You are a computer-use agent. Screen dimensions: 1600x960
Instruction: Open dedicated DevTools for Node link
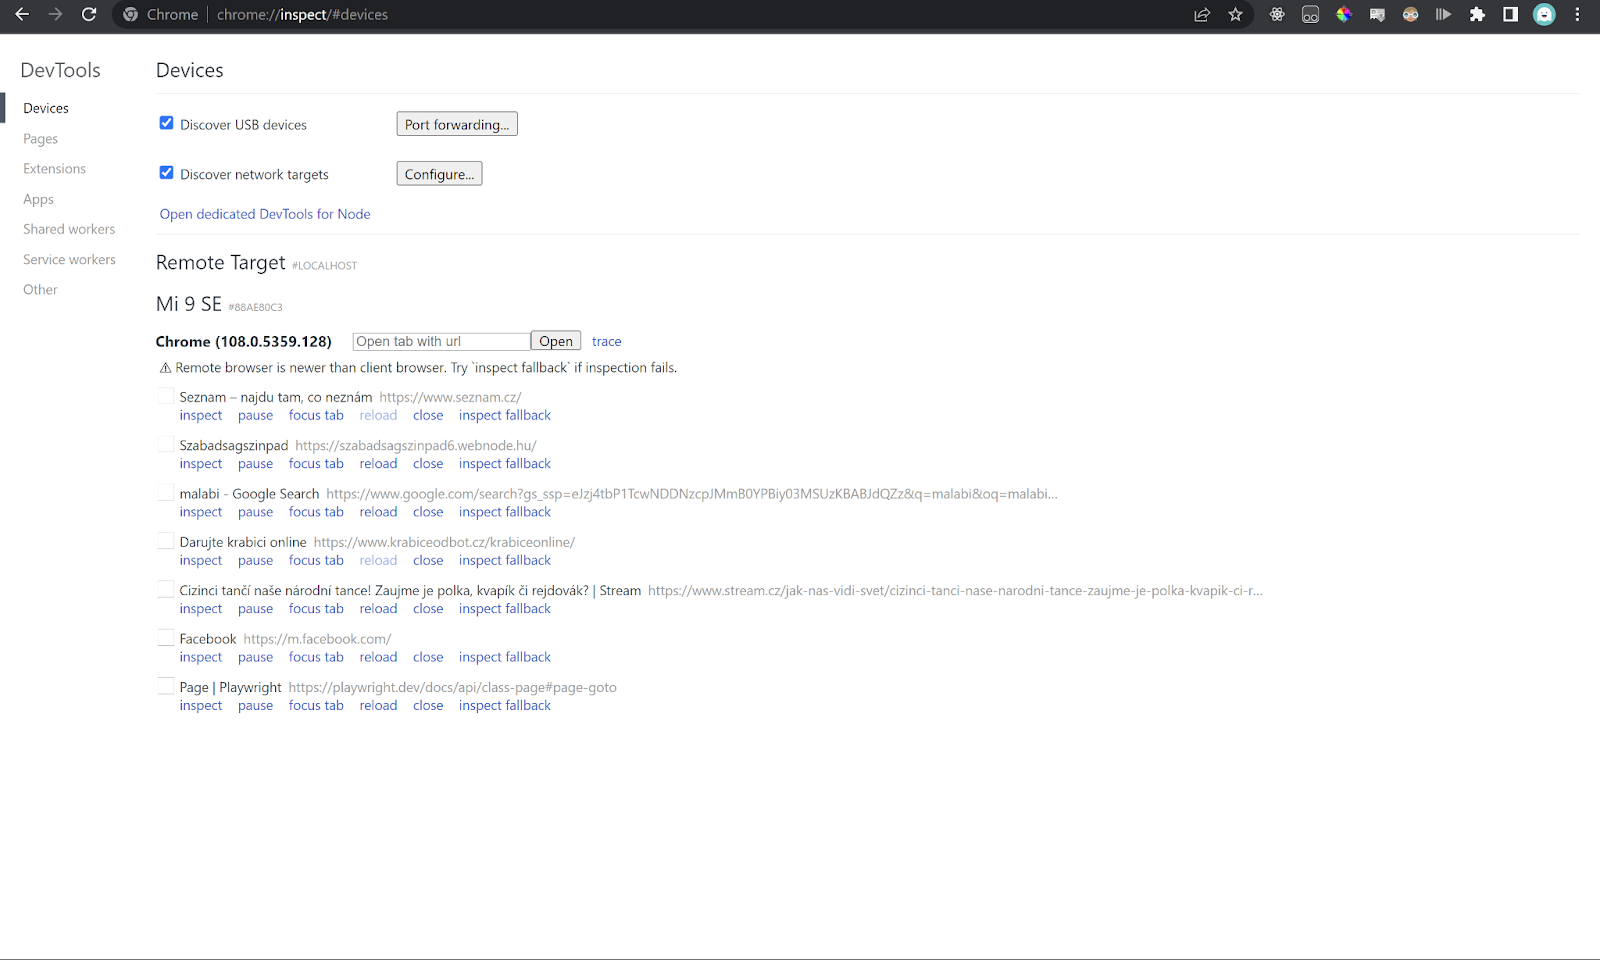(265, 214)
